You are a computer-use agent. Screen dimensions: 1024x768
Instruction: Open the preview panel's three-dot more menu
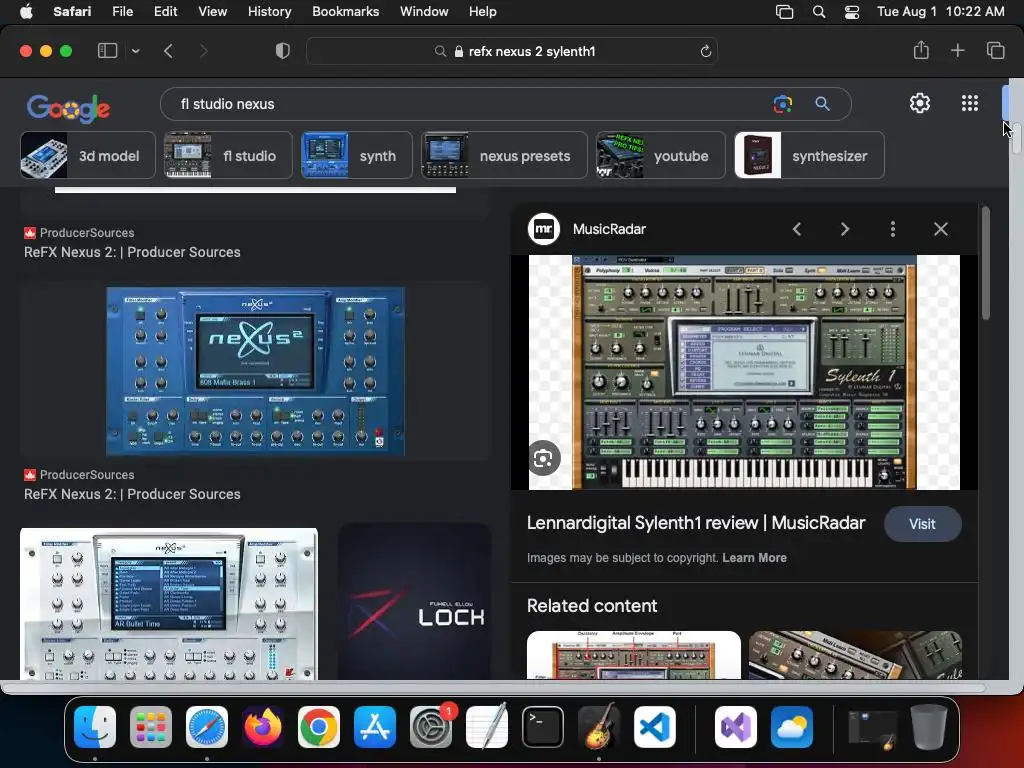893,229
